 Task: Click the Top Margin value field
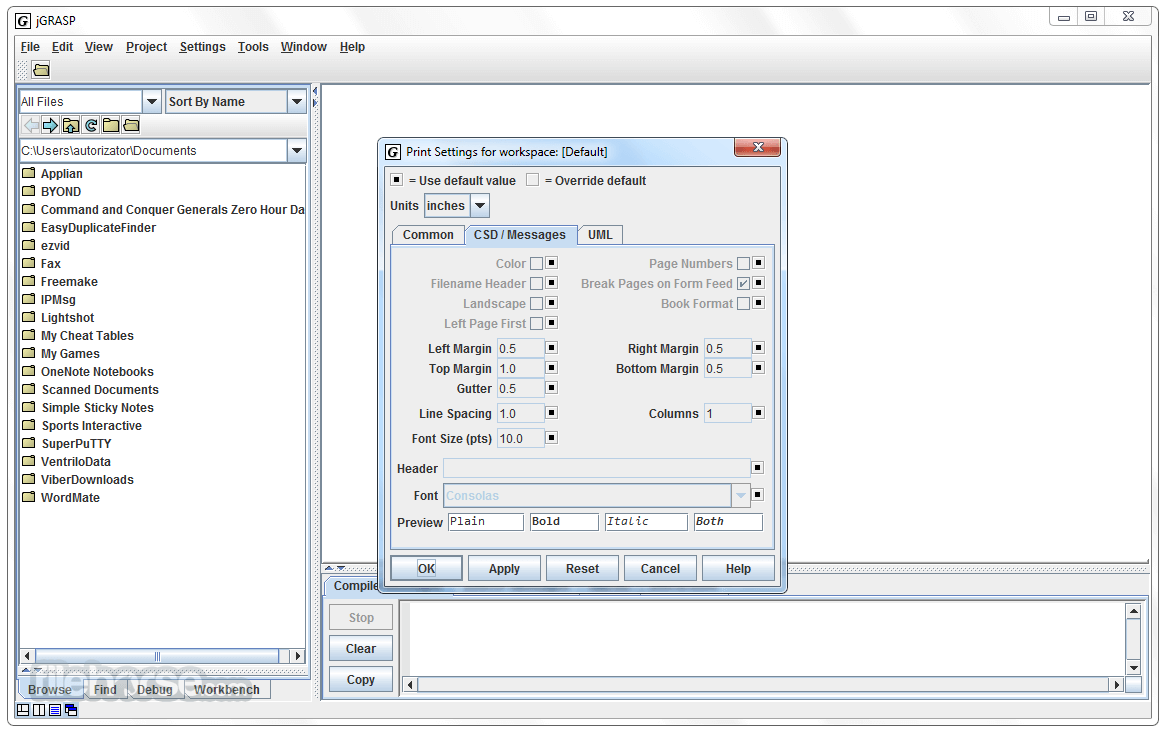(521, 368)
